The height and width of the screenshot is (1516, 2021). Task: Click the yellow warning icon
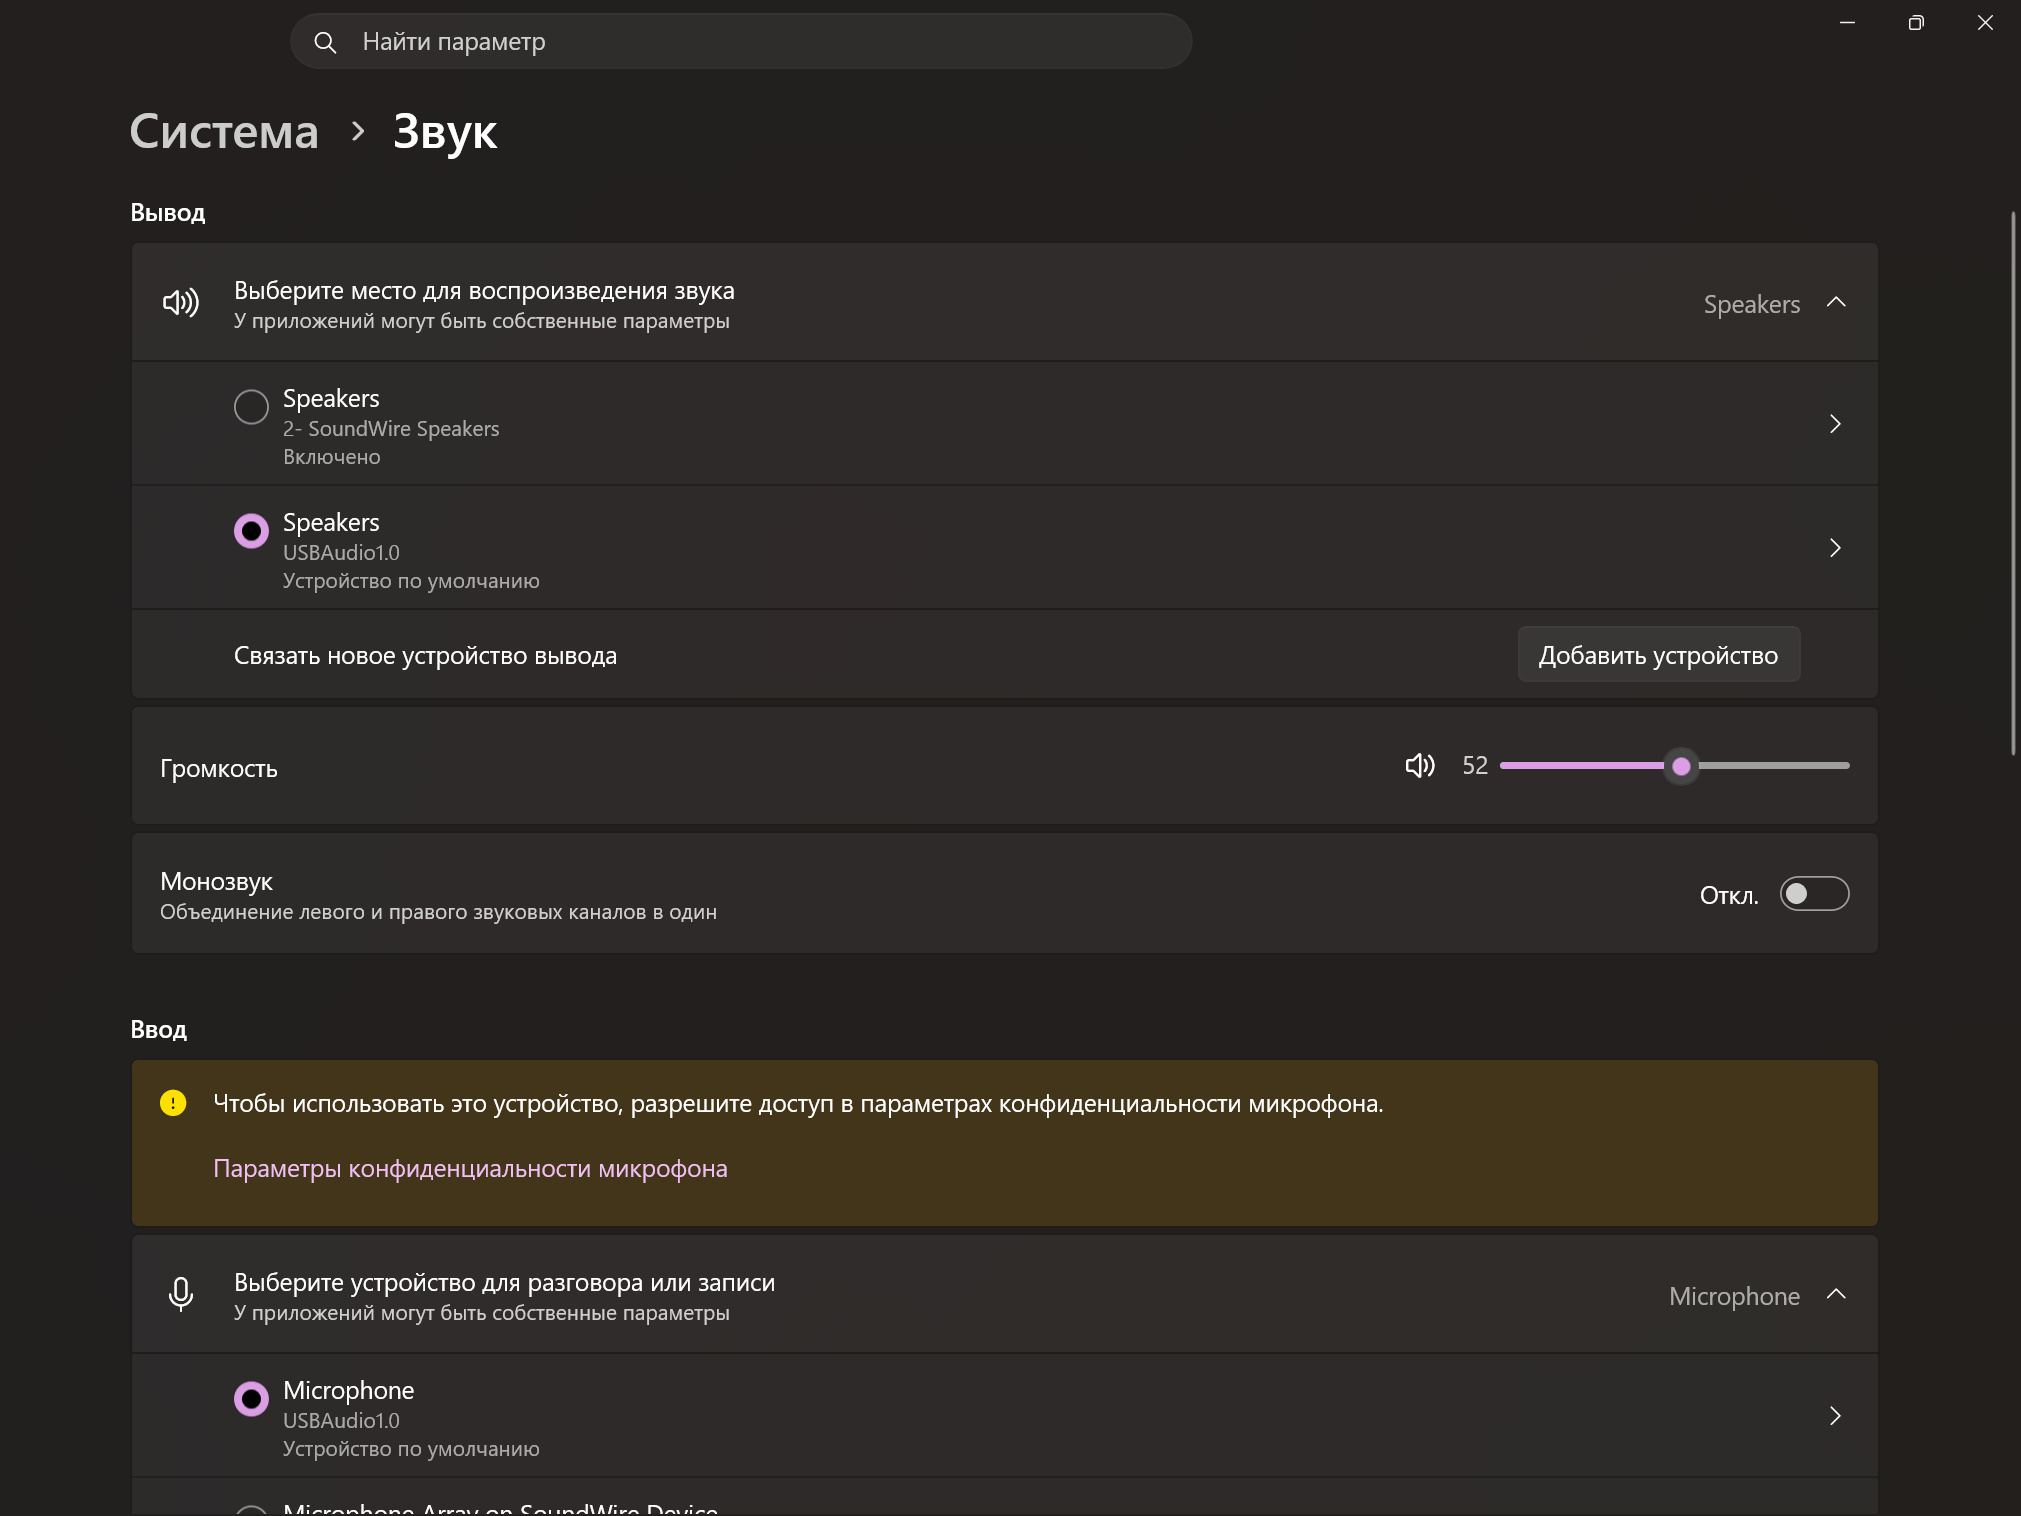point(173,1103)
